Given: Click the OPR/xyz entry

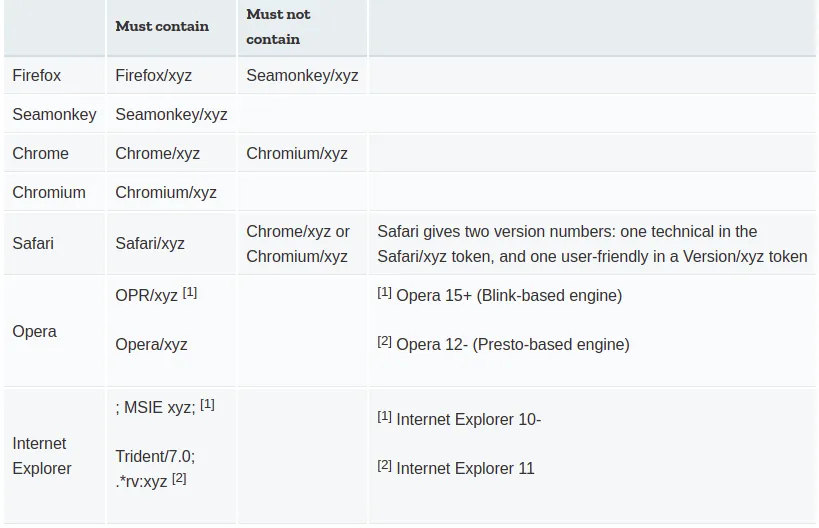Looking at the screenshot, I should 147,295.
